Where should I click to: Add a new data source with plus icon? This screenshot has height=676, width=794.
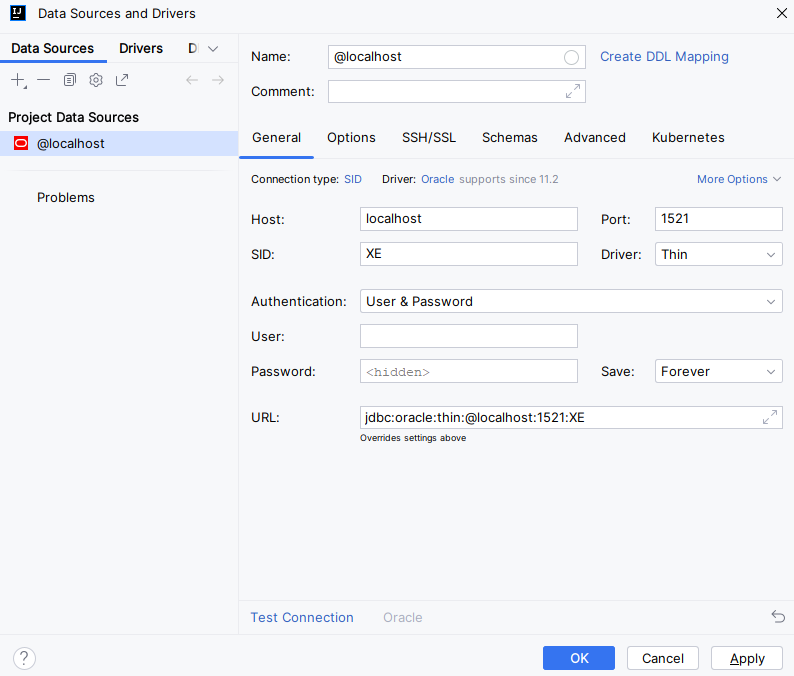(x=18, y=80)
